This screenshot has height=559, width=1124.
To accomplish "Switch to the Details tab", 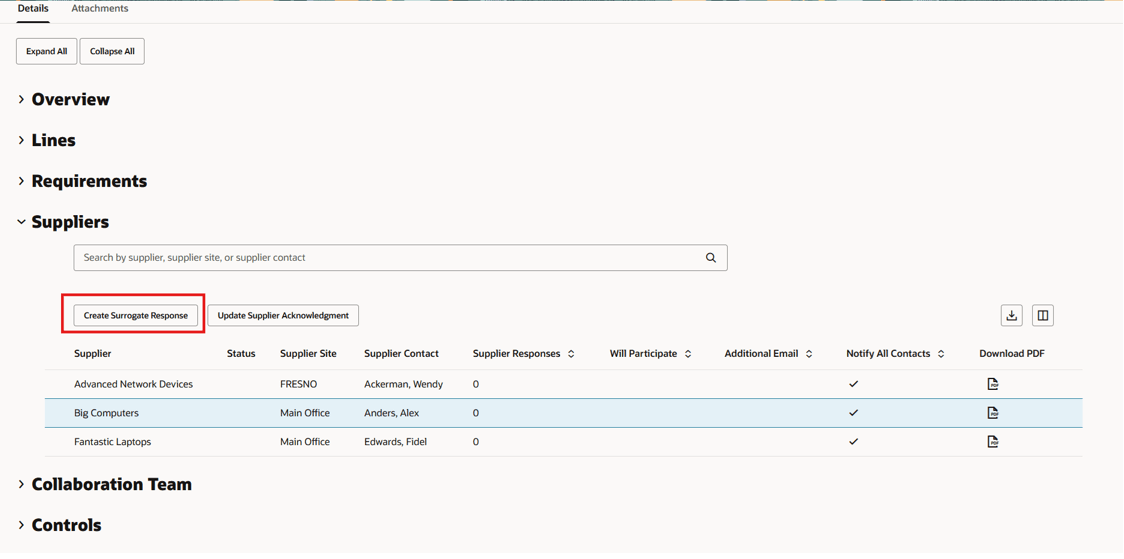I will 33,9.
